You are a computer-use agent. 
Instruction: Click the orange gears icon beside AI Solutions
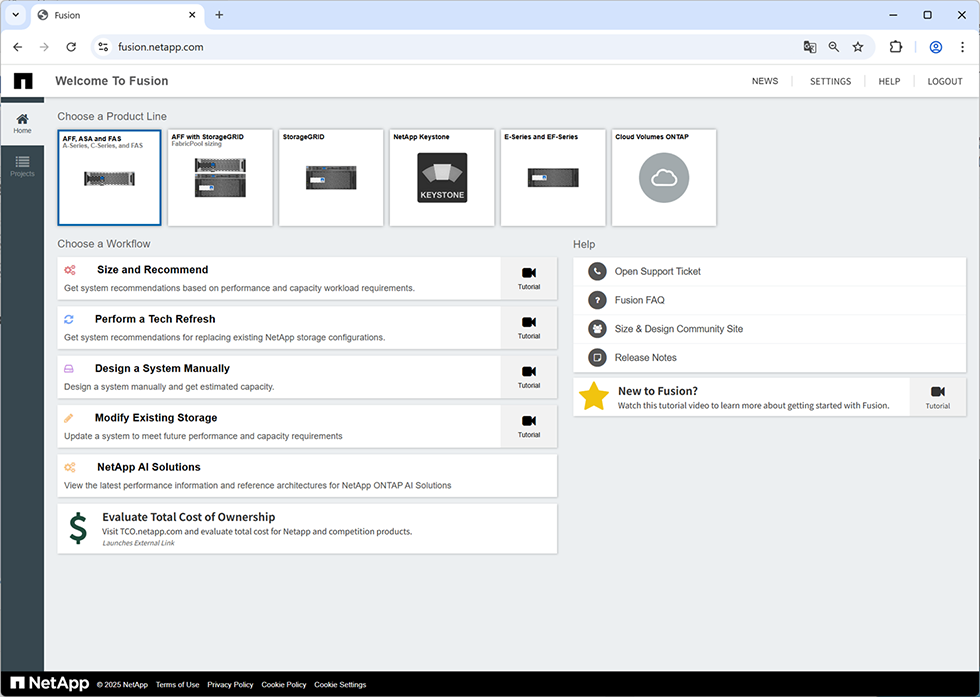(x=70, y=468)
